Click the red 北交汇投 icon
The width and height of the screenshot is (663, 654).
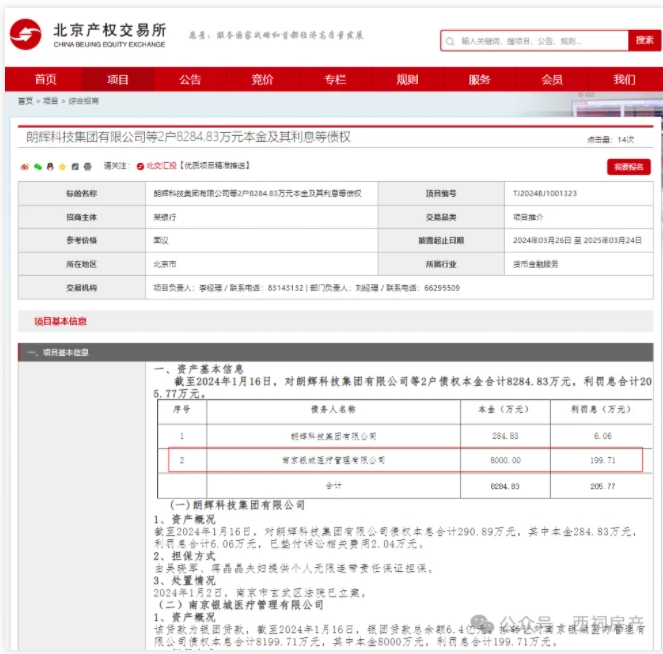[x=140, y=167]
